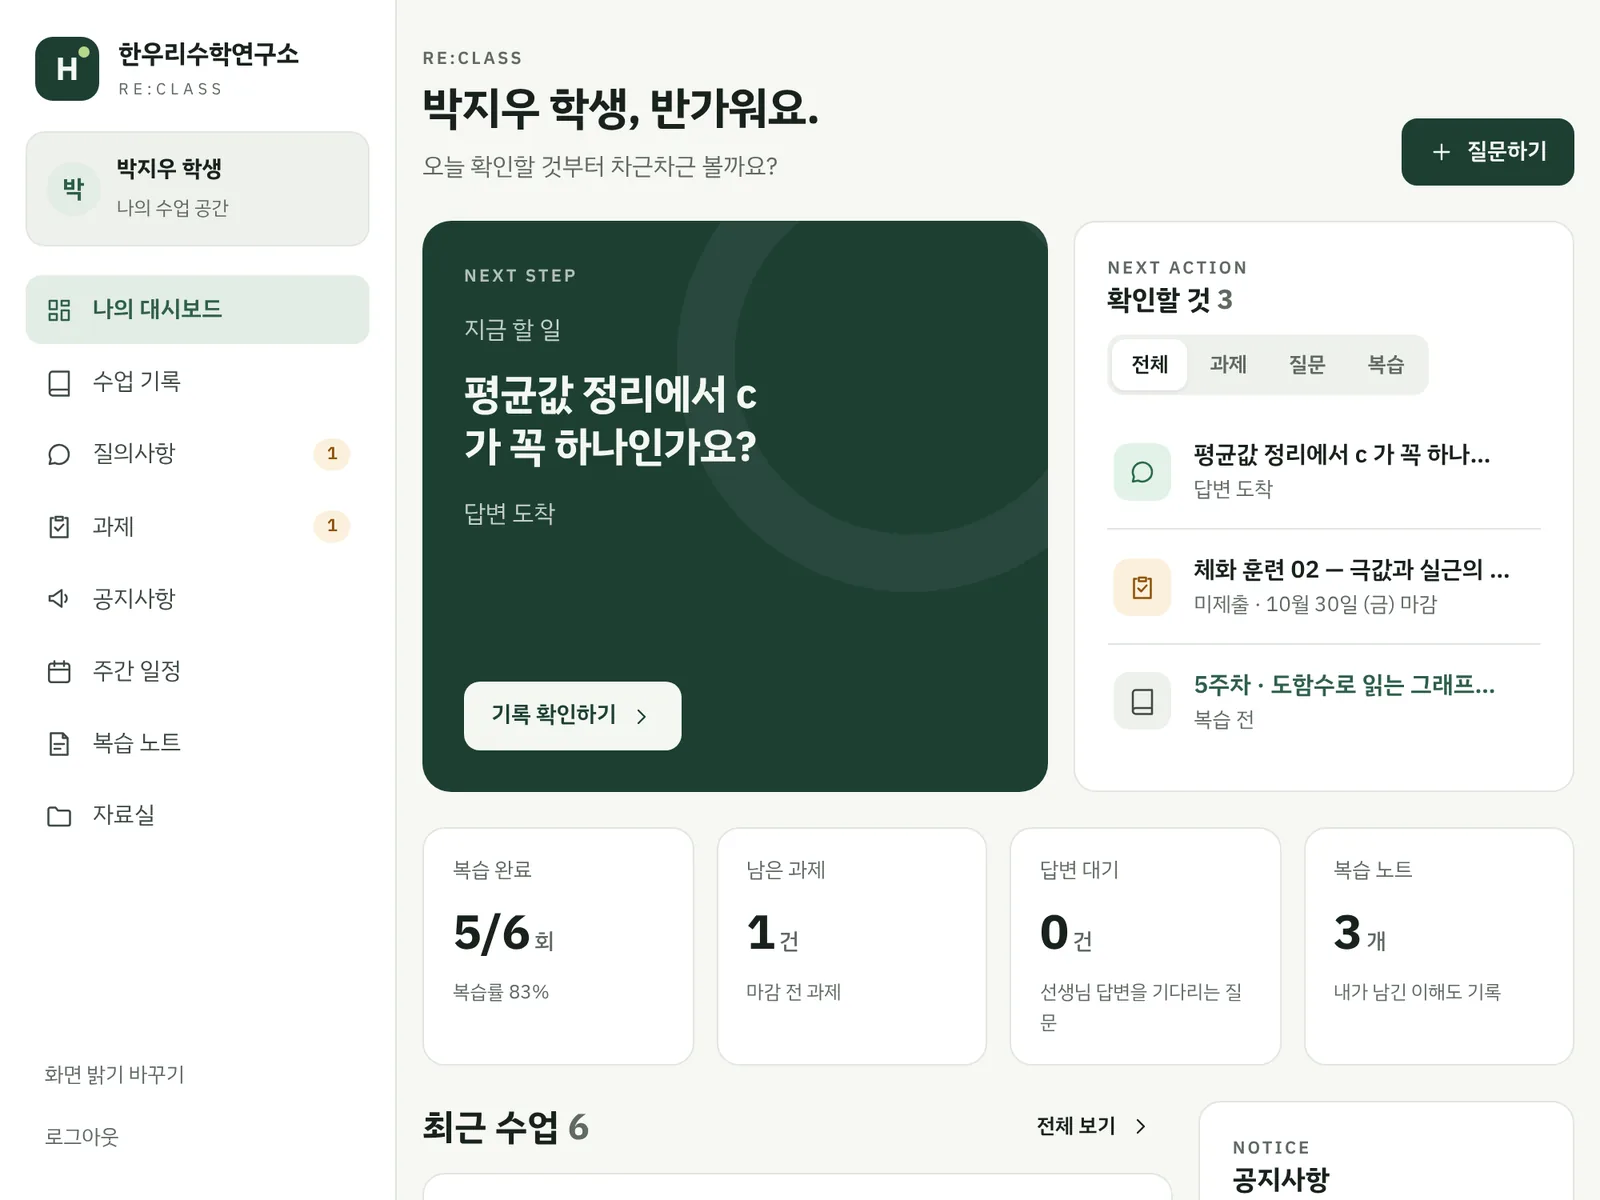This screenshot has height=1200, width=1600.
Task: Open the 과제 sidebar page
Action: coord(197,526)
